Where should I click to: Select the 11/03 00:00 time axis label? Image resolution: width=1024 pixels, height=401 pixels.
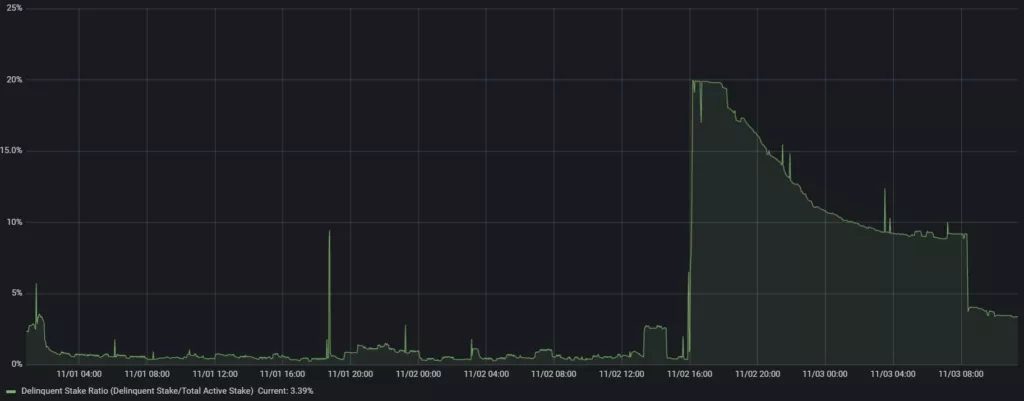point(824,374)
